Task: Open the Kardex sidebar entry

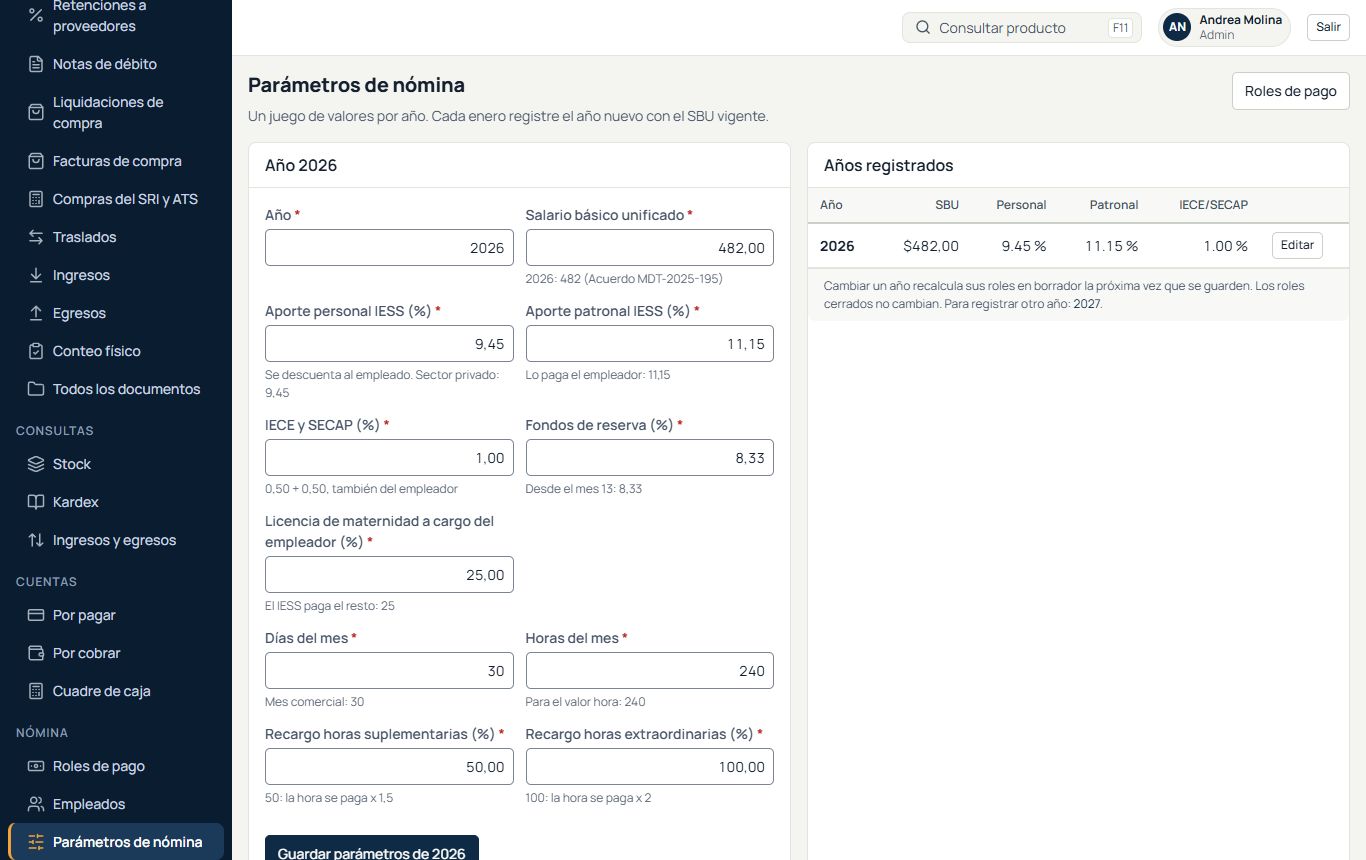Action: (116, 502)
